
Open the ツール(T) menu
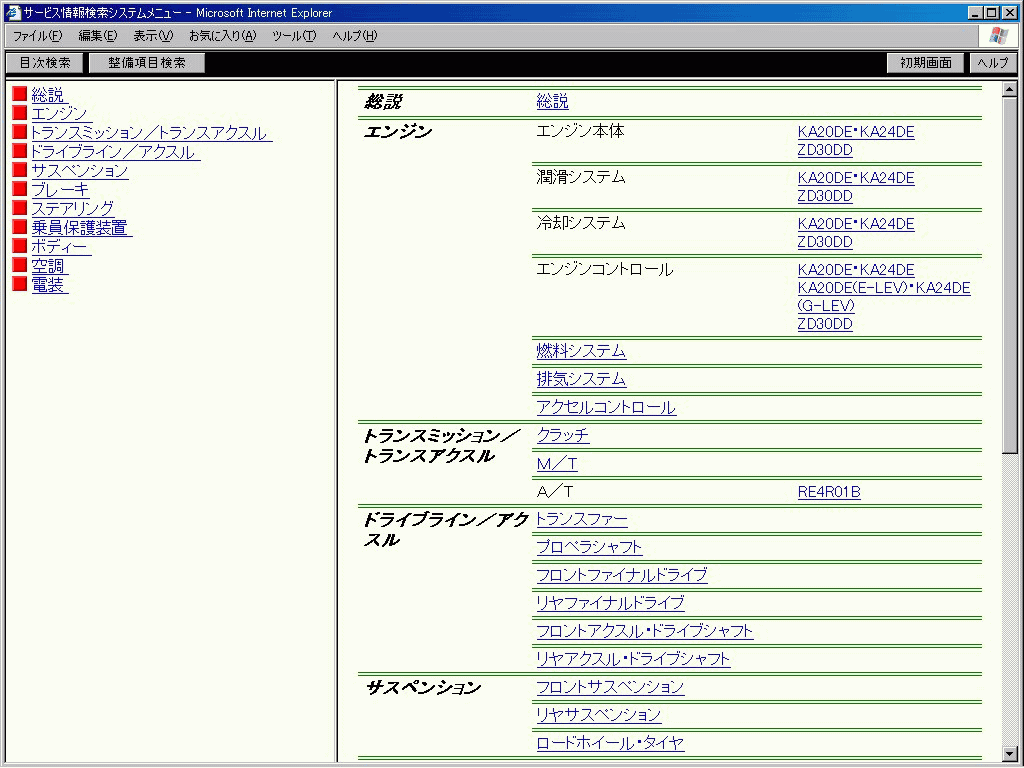(x=294, y=36)
